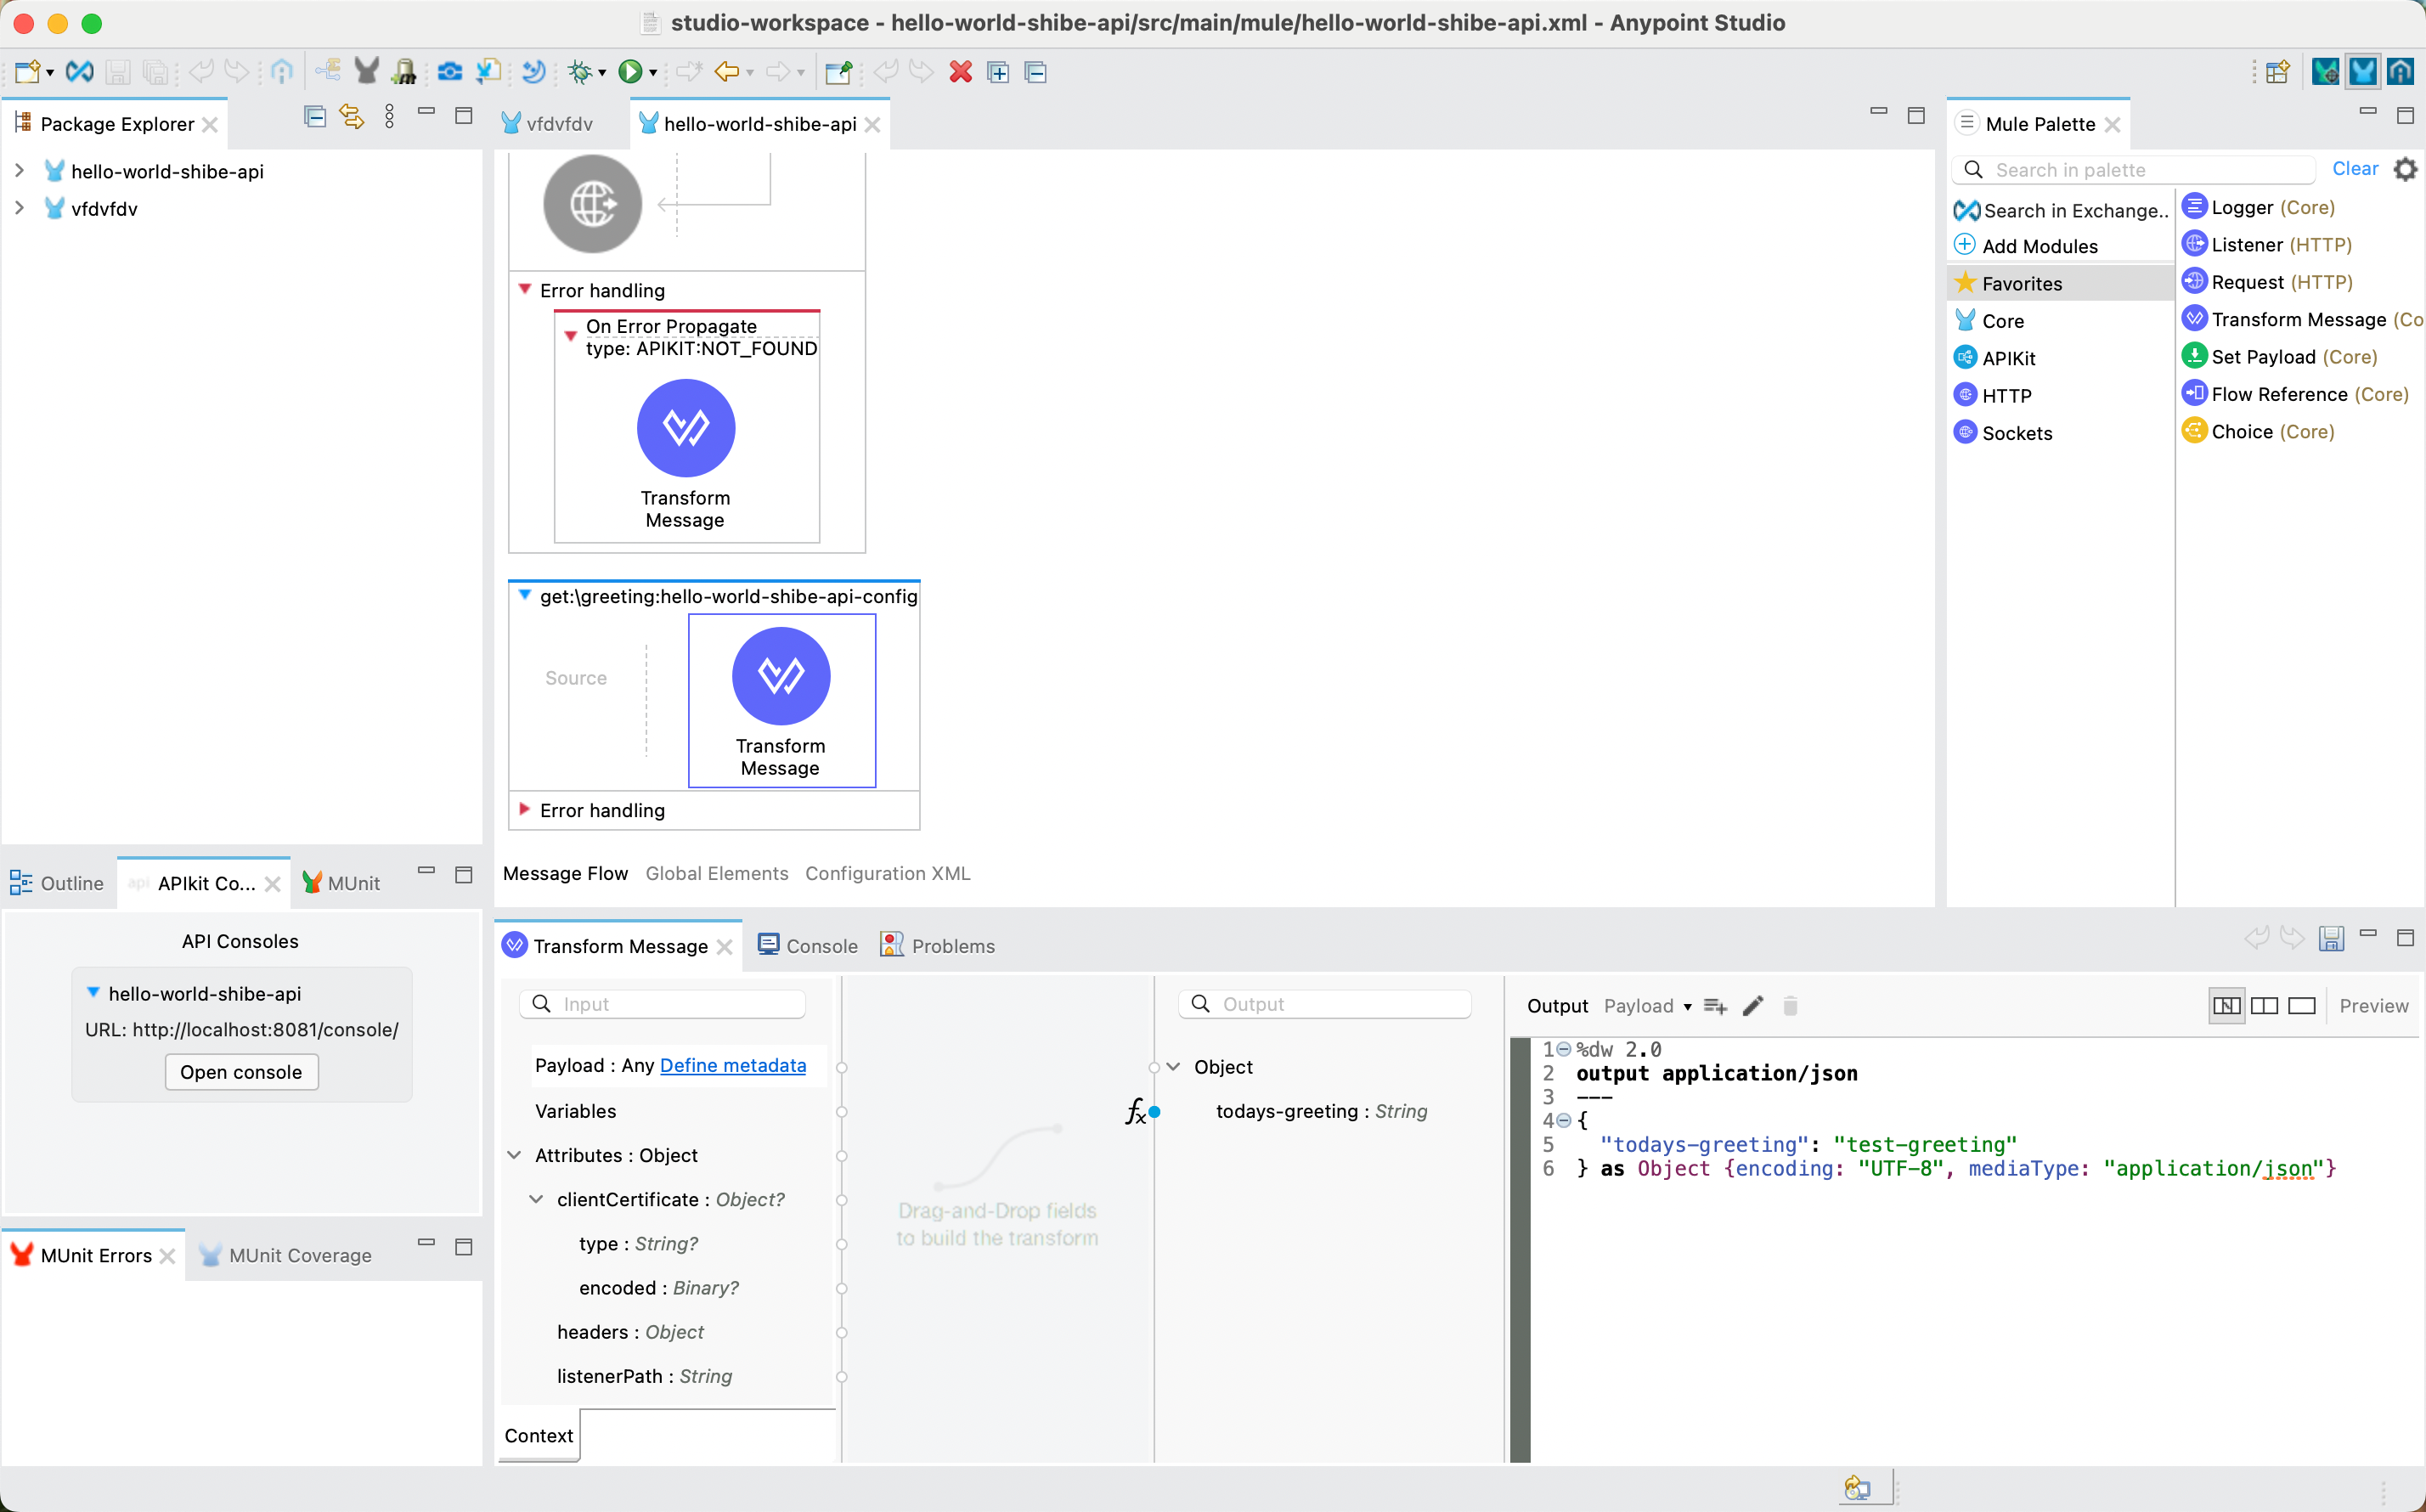Open the Output Payload dropdown arrow
The image size is (2426, 1512).
[1687, 1007]
